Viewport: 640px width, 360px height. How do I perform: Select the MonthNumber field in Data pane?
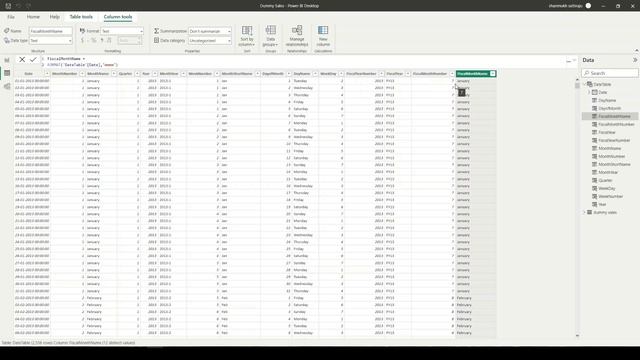(611, 156)
